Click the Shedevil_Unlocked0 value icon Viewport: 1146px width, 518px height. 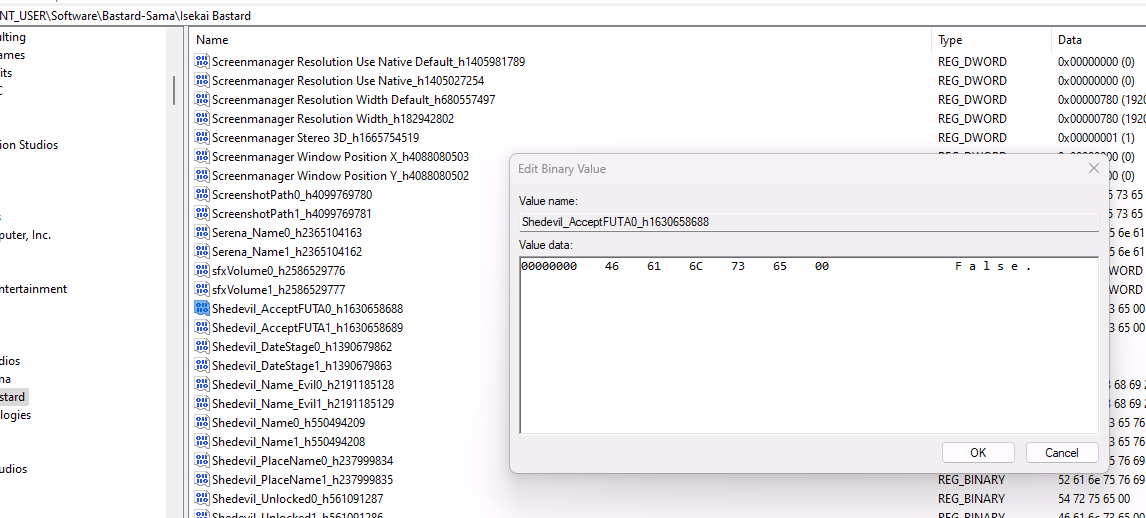[202, 499]
